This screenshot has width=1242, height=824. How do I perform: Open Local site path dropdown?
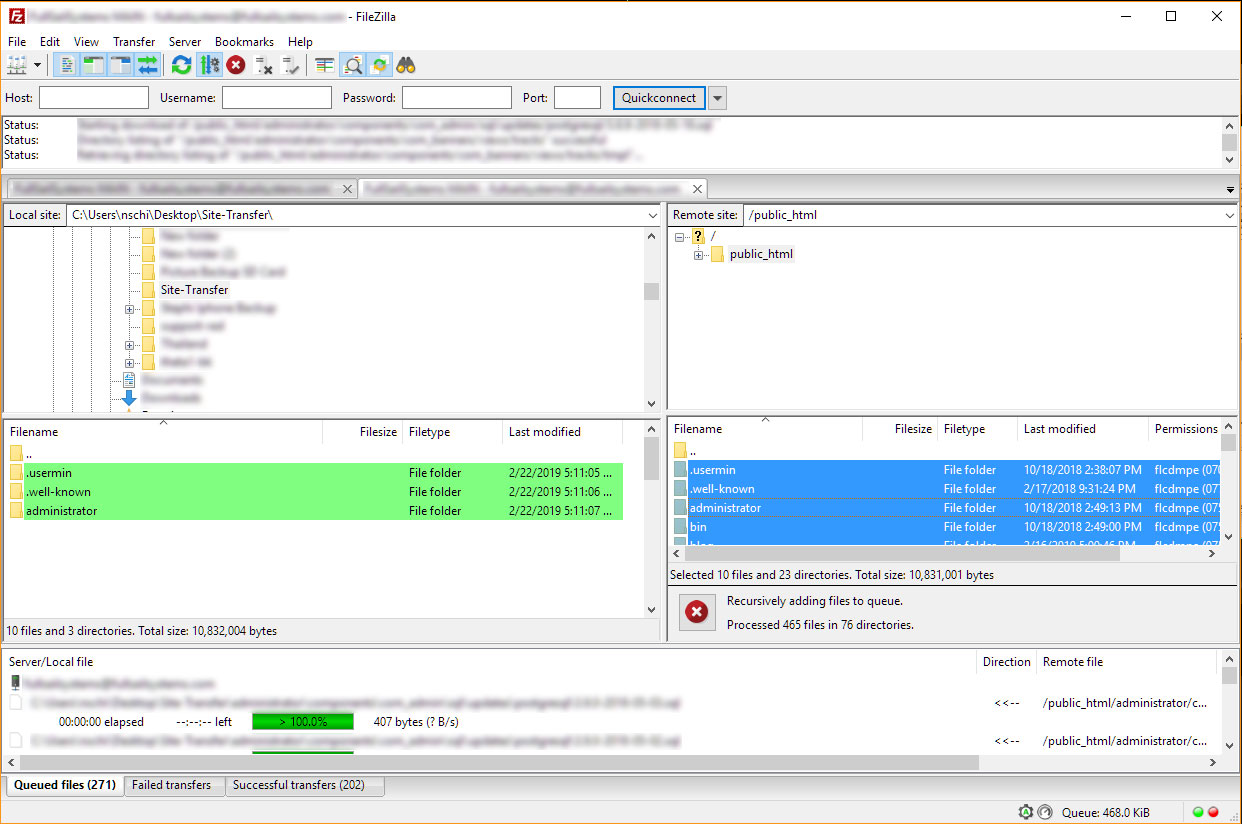[x=652, y=215]
